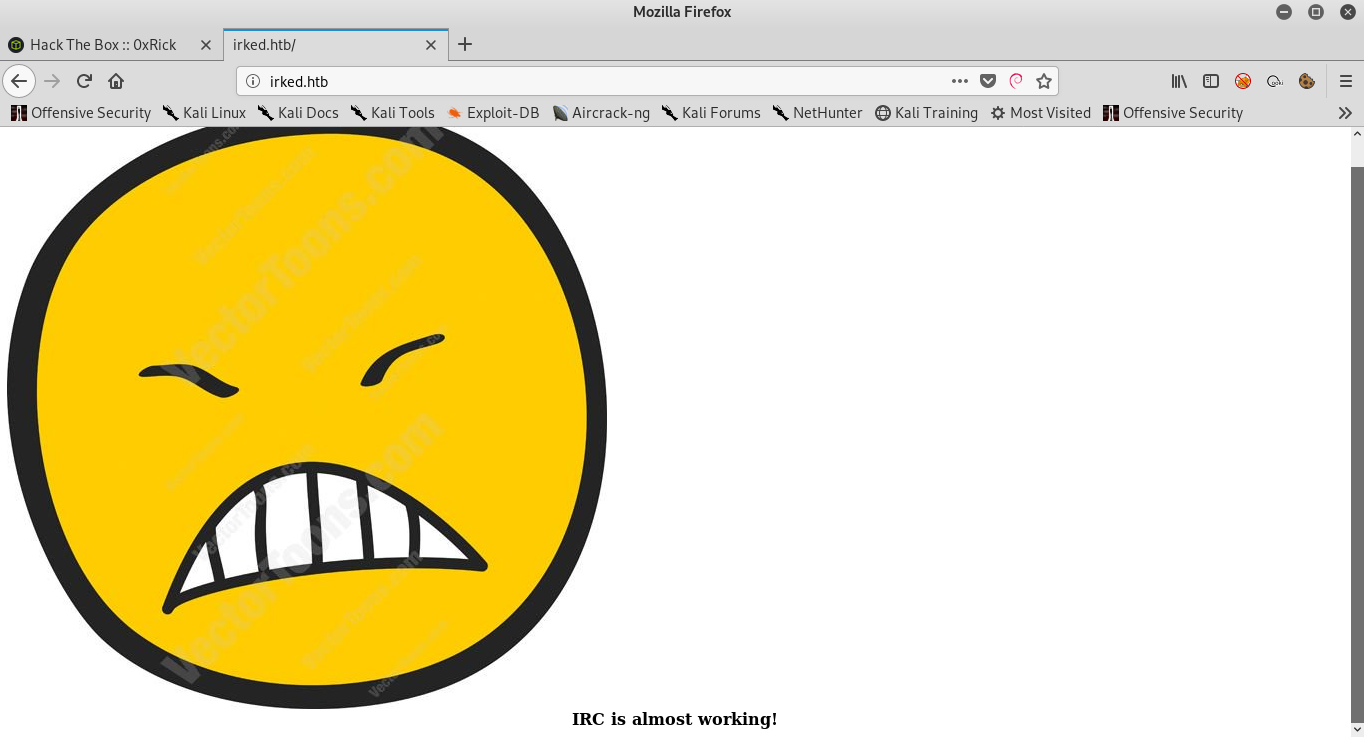The height and width of the screenshot is (737, 1364).
Task: Go to the Firefox home page
Action: click(116, 81)
